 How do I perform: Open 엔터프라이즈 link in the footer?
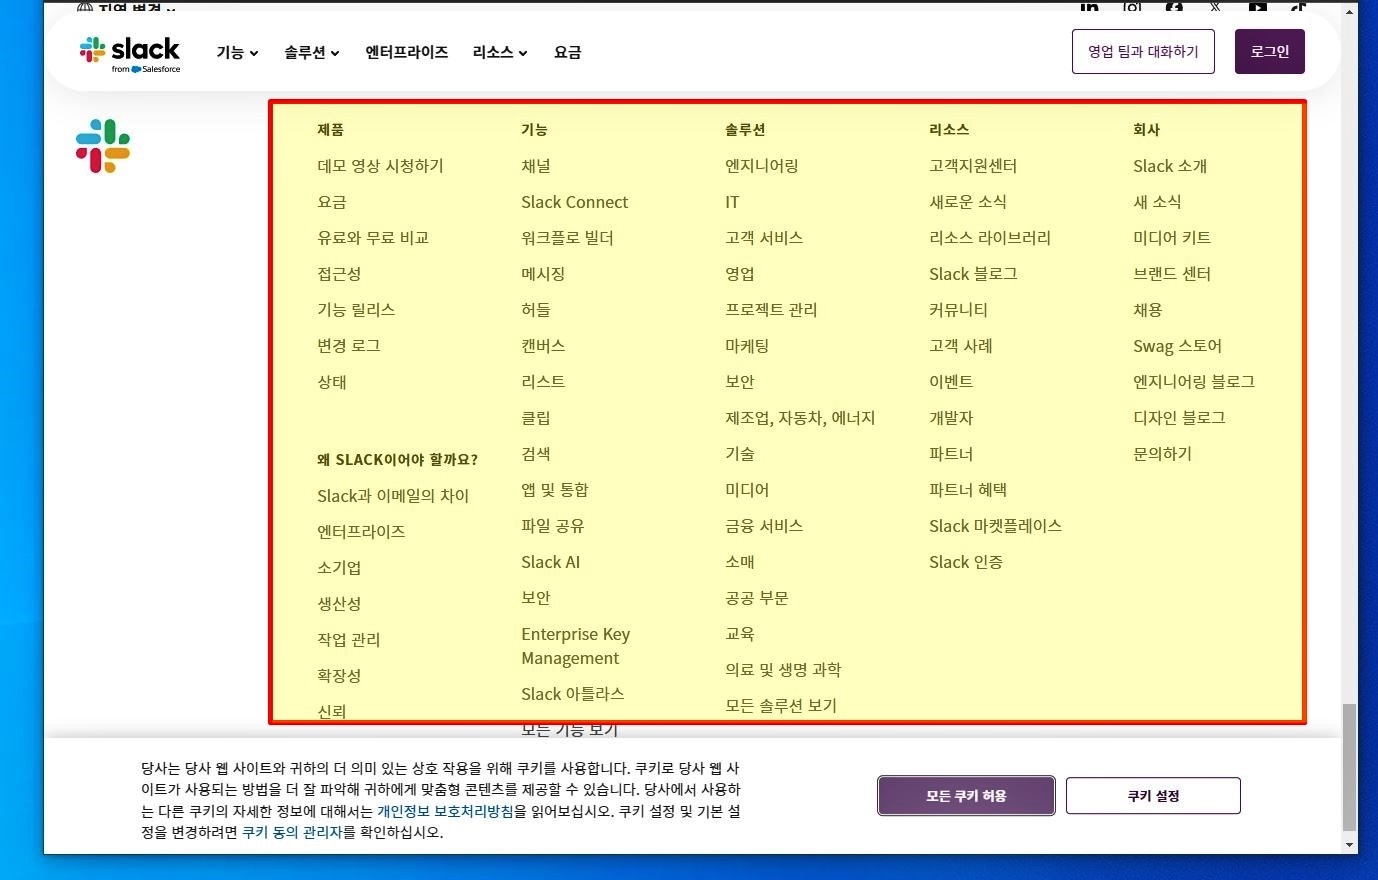(x=361, y=532)
